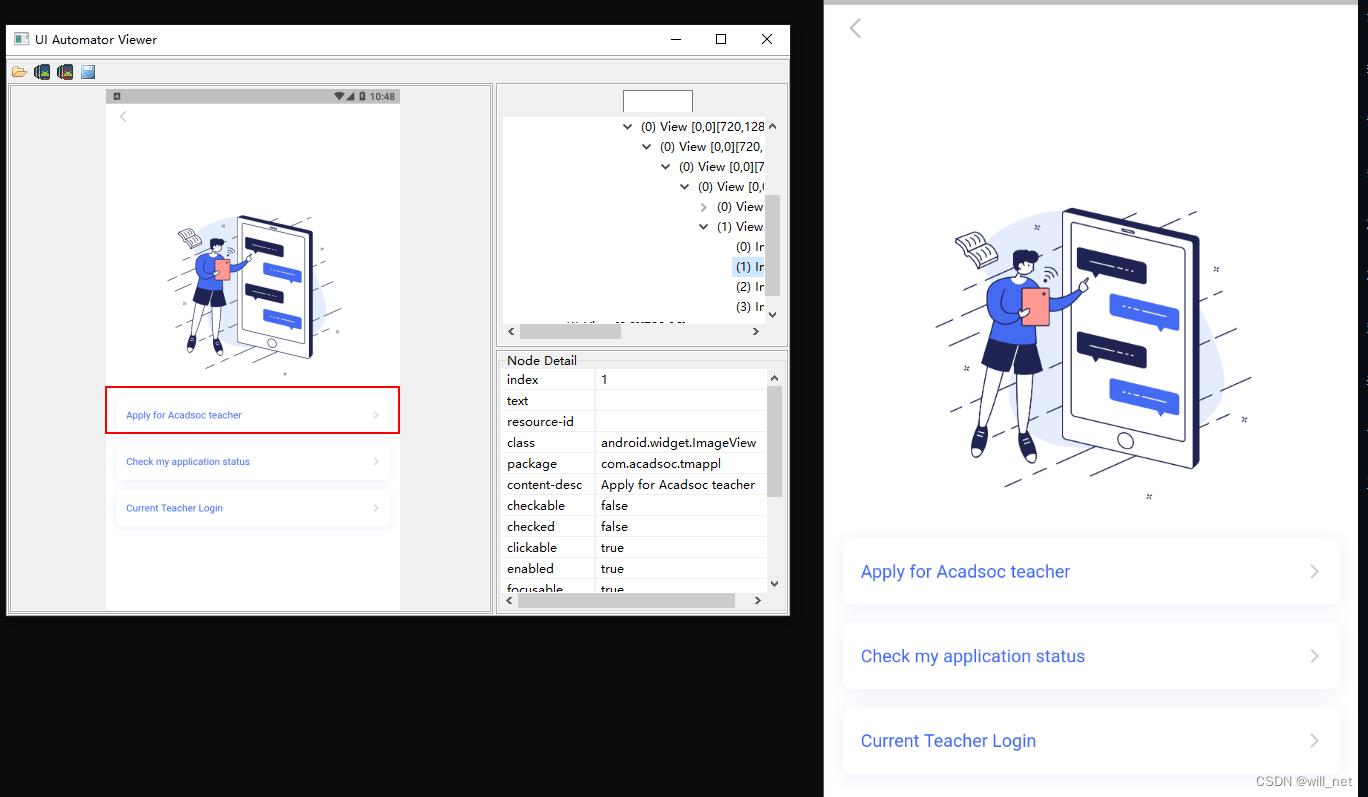Click the UI Automator Viewer title bar app icon
The height and width of the screenshot is (797, 1368).
point(21,39)
